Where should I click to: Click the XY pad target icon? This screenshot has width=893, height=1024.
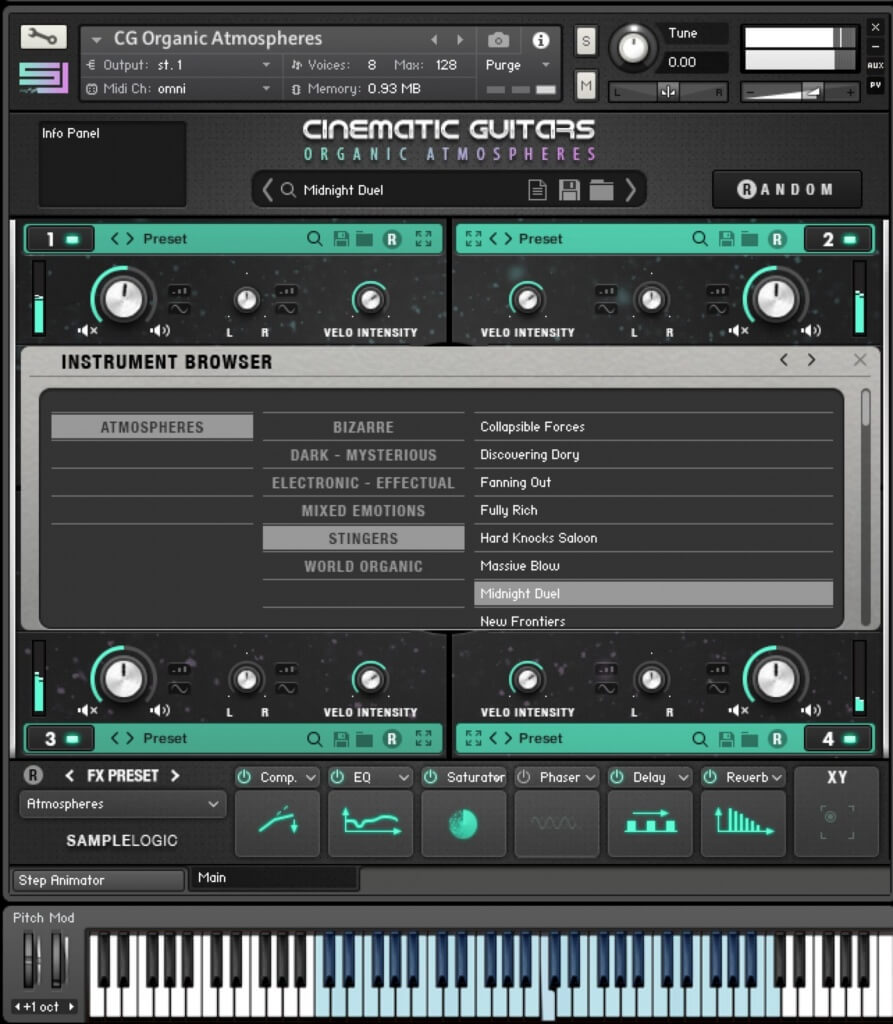(x=830, y=817)
